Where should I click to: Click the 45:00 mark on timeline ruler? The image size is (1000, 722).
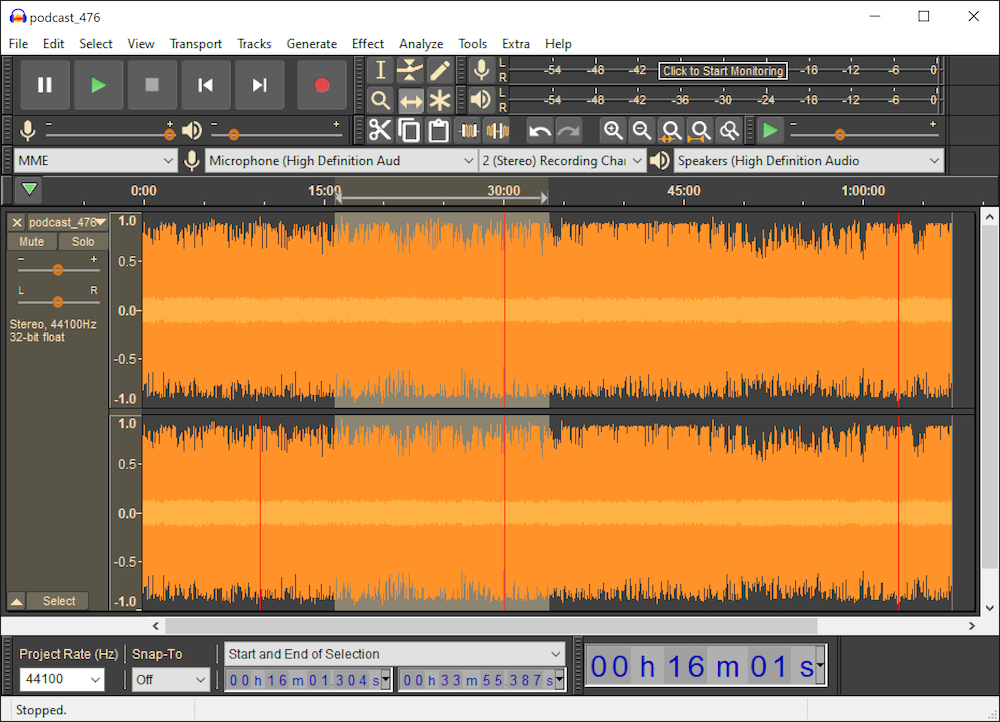pos(684,191)
